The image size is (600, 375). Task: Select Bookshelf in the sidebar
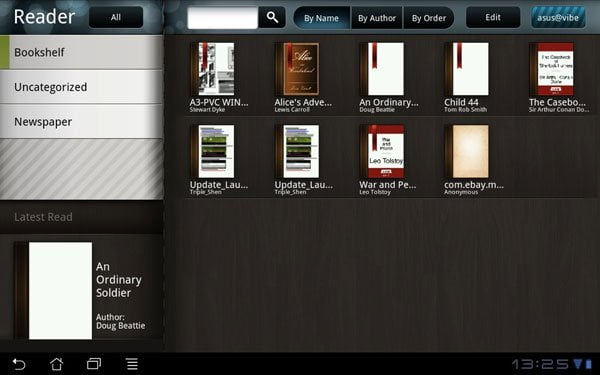coord(82,52)
